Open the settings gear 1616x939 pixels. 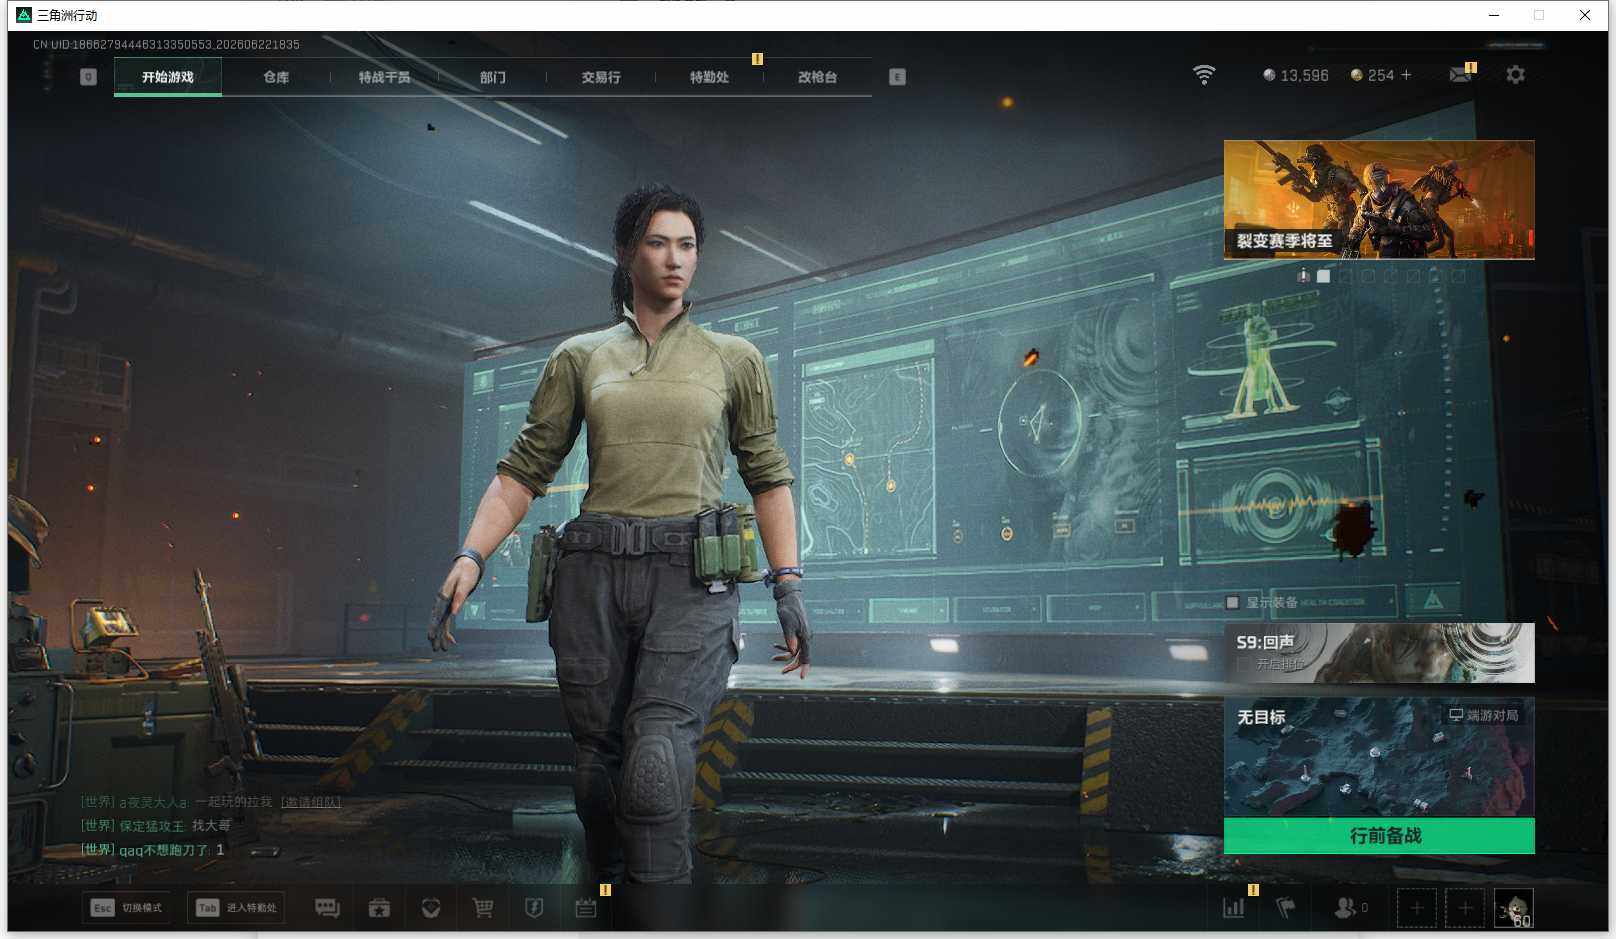[x=1516, y=75]
